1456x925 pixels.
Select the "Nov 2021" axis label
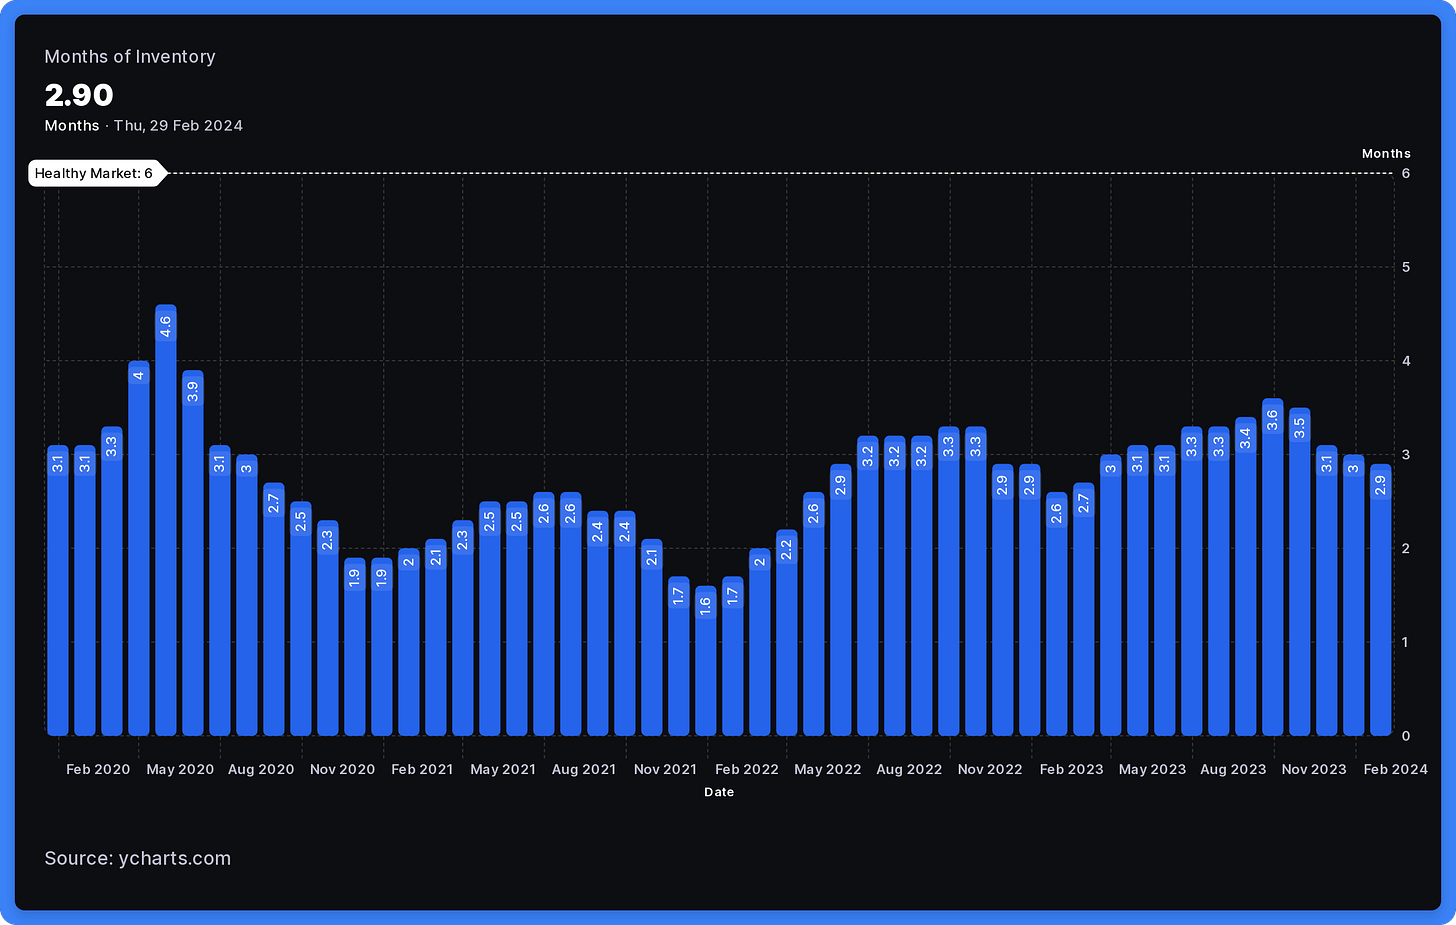point(665,769)
